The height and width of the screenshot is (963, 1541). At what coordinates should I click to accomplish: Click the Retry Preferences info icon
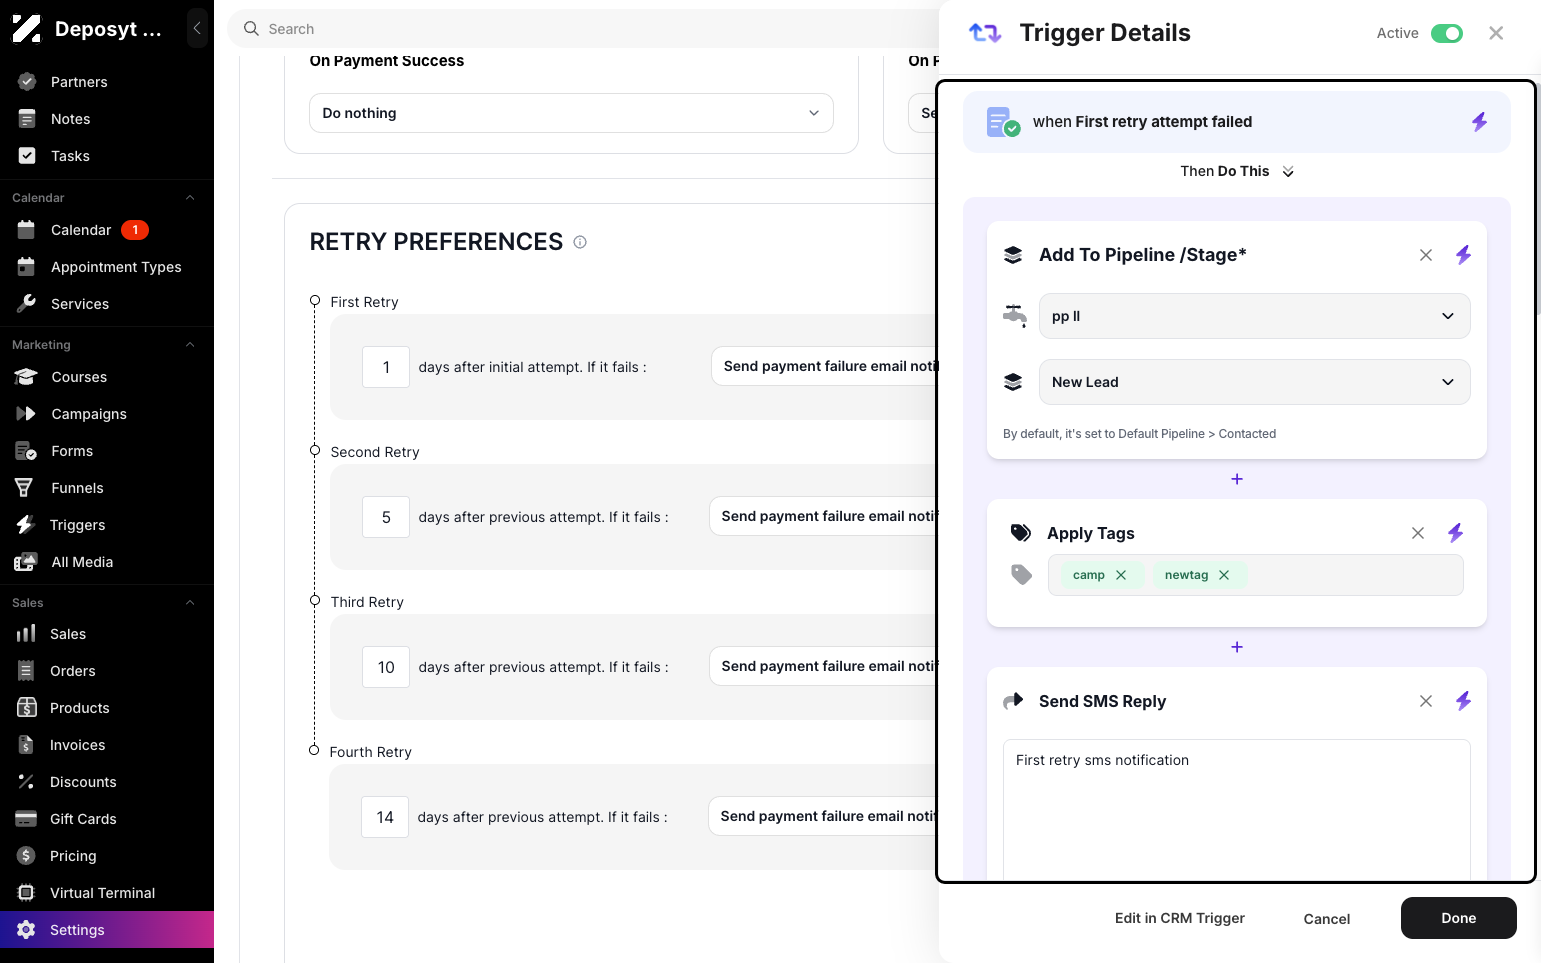pos(580,242)
